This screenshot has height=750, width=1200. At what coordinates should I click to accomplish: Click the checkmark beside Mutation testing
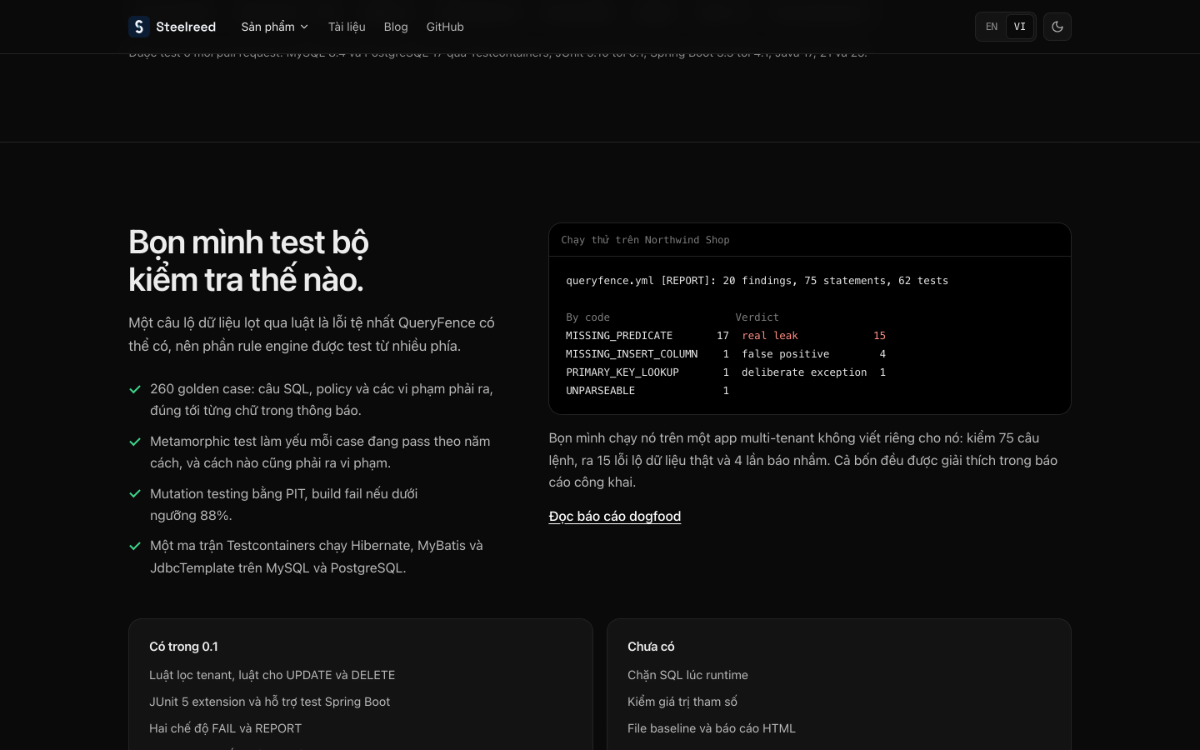135,494
